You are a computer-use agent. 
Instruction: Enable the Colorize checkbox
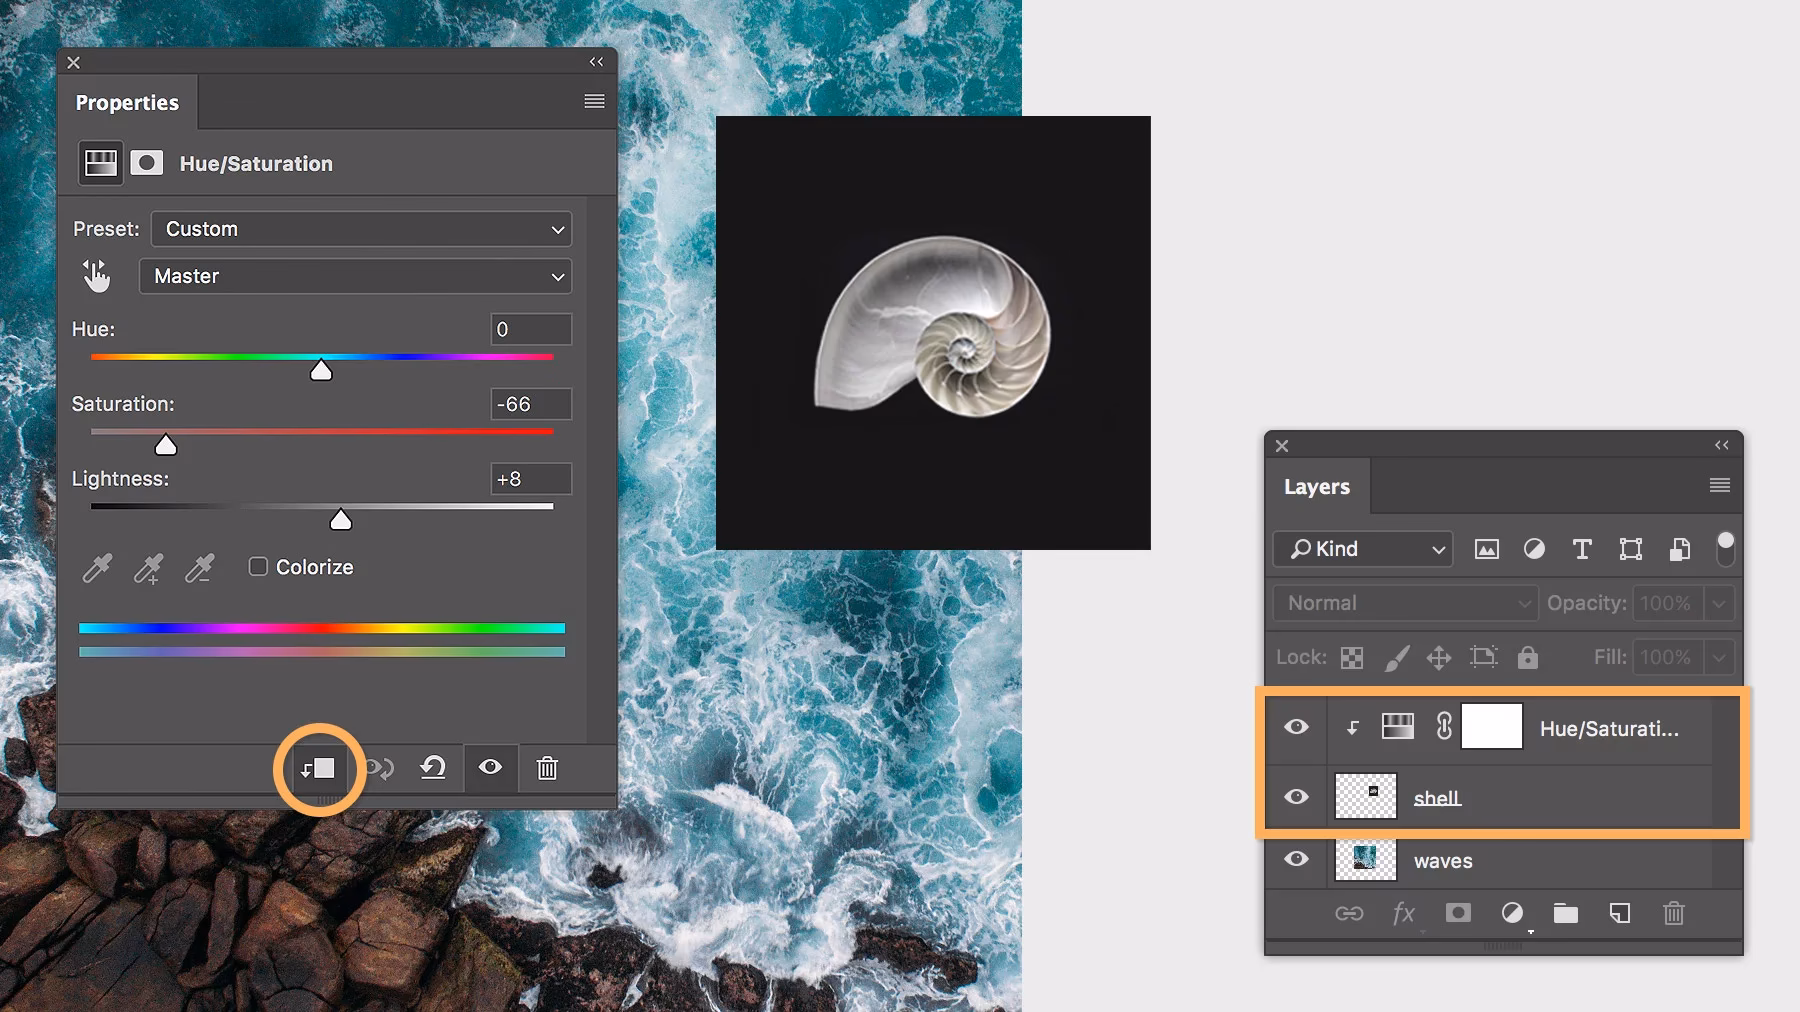[258, 566]
